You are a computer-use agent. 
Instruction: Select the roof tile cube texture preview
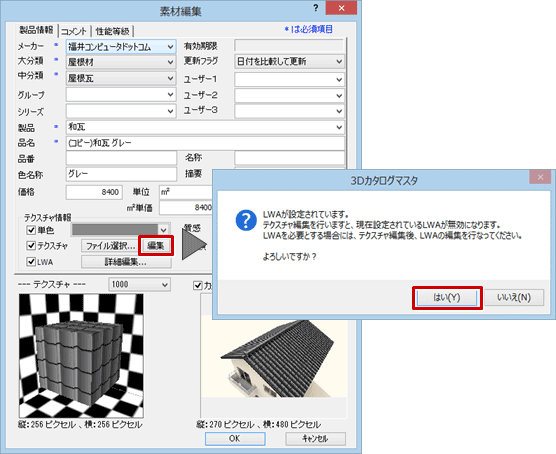click(x=81, y=356)
